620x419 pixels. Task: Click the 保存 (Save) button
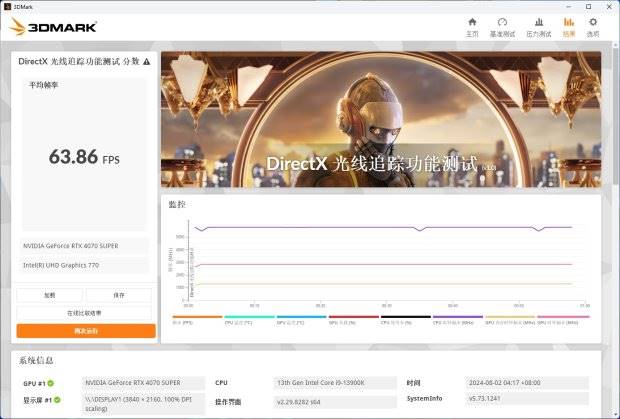(x=119, y=295)
